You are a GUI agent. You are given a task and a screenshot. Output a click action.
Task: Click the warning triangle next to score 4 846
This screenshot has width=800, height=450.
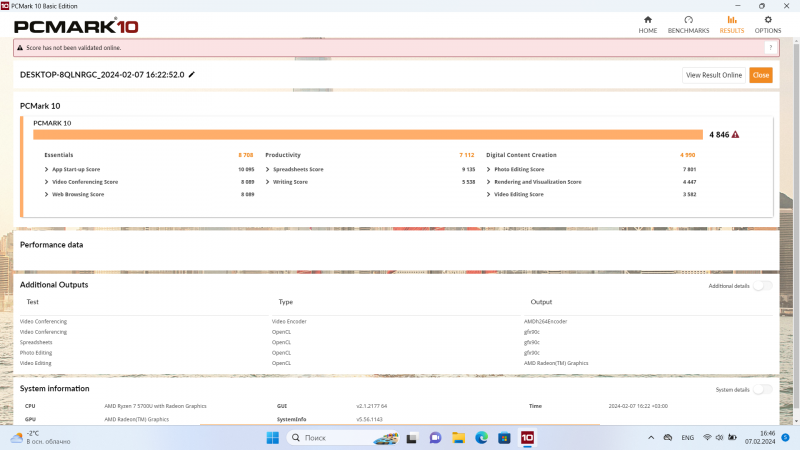735,135
